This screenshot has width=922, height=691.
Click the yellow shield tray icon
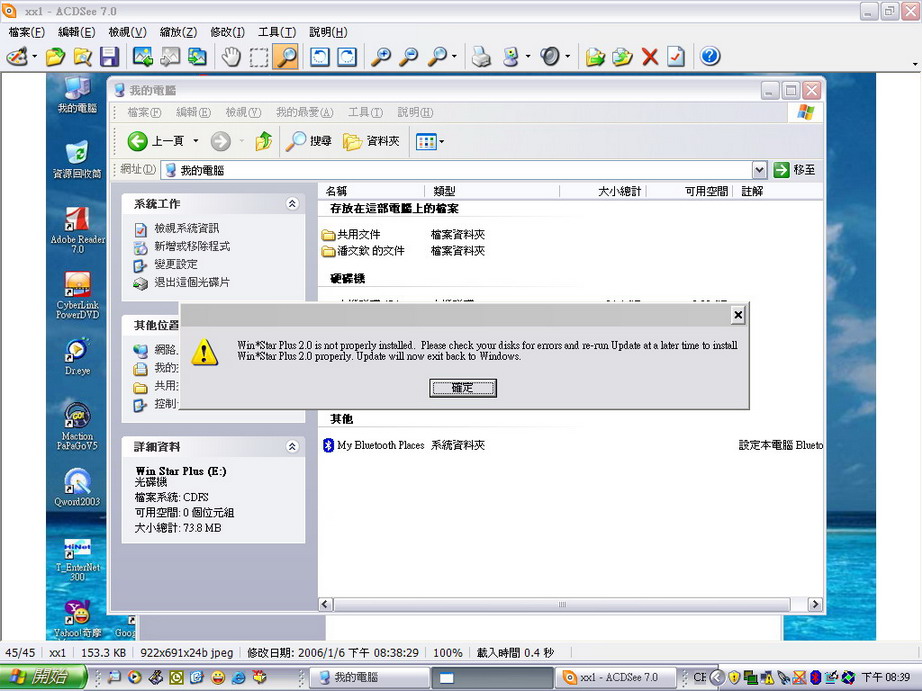click(733, 677)
